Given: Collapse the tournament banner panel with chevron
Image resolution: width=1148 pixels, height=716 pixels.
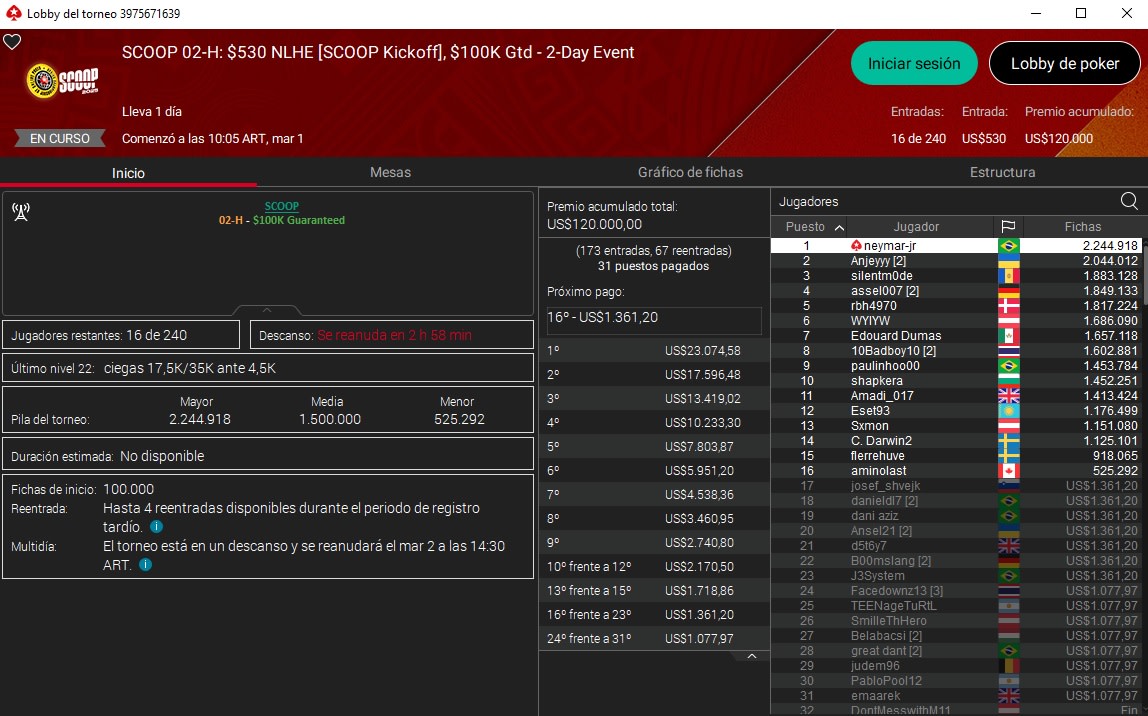Looking at the screenshot, I should (267, 310).
